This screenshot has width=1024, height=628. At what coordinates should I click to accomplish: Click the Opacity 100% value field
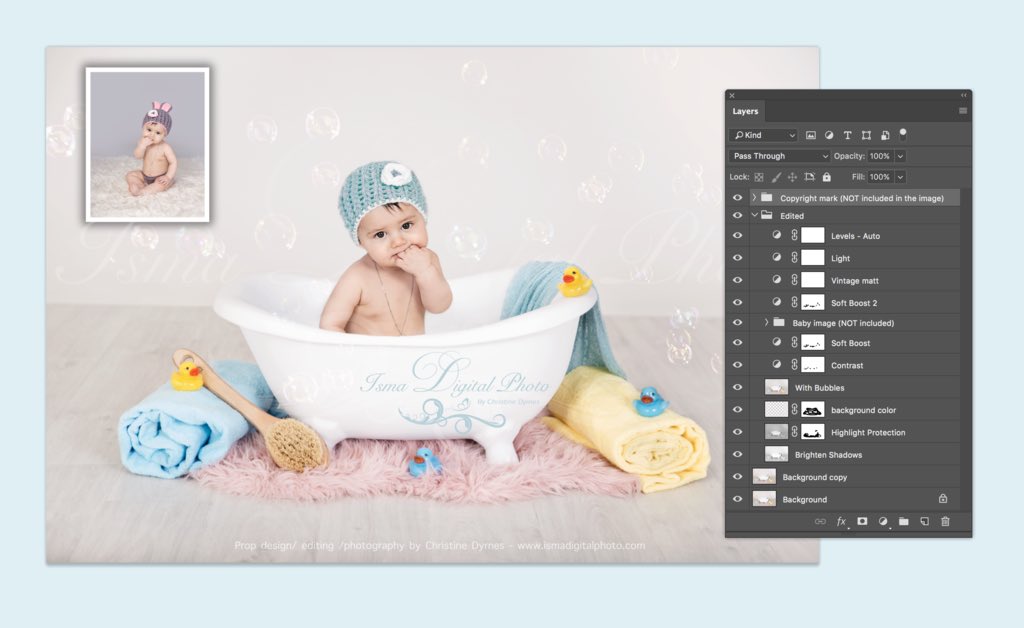coord(880,156)
